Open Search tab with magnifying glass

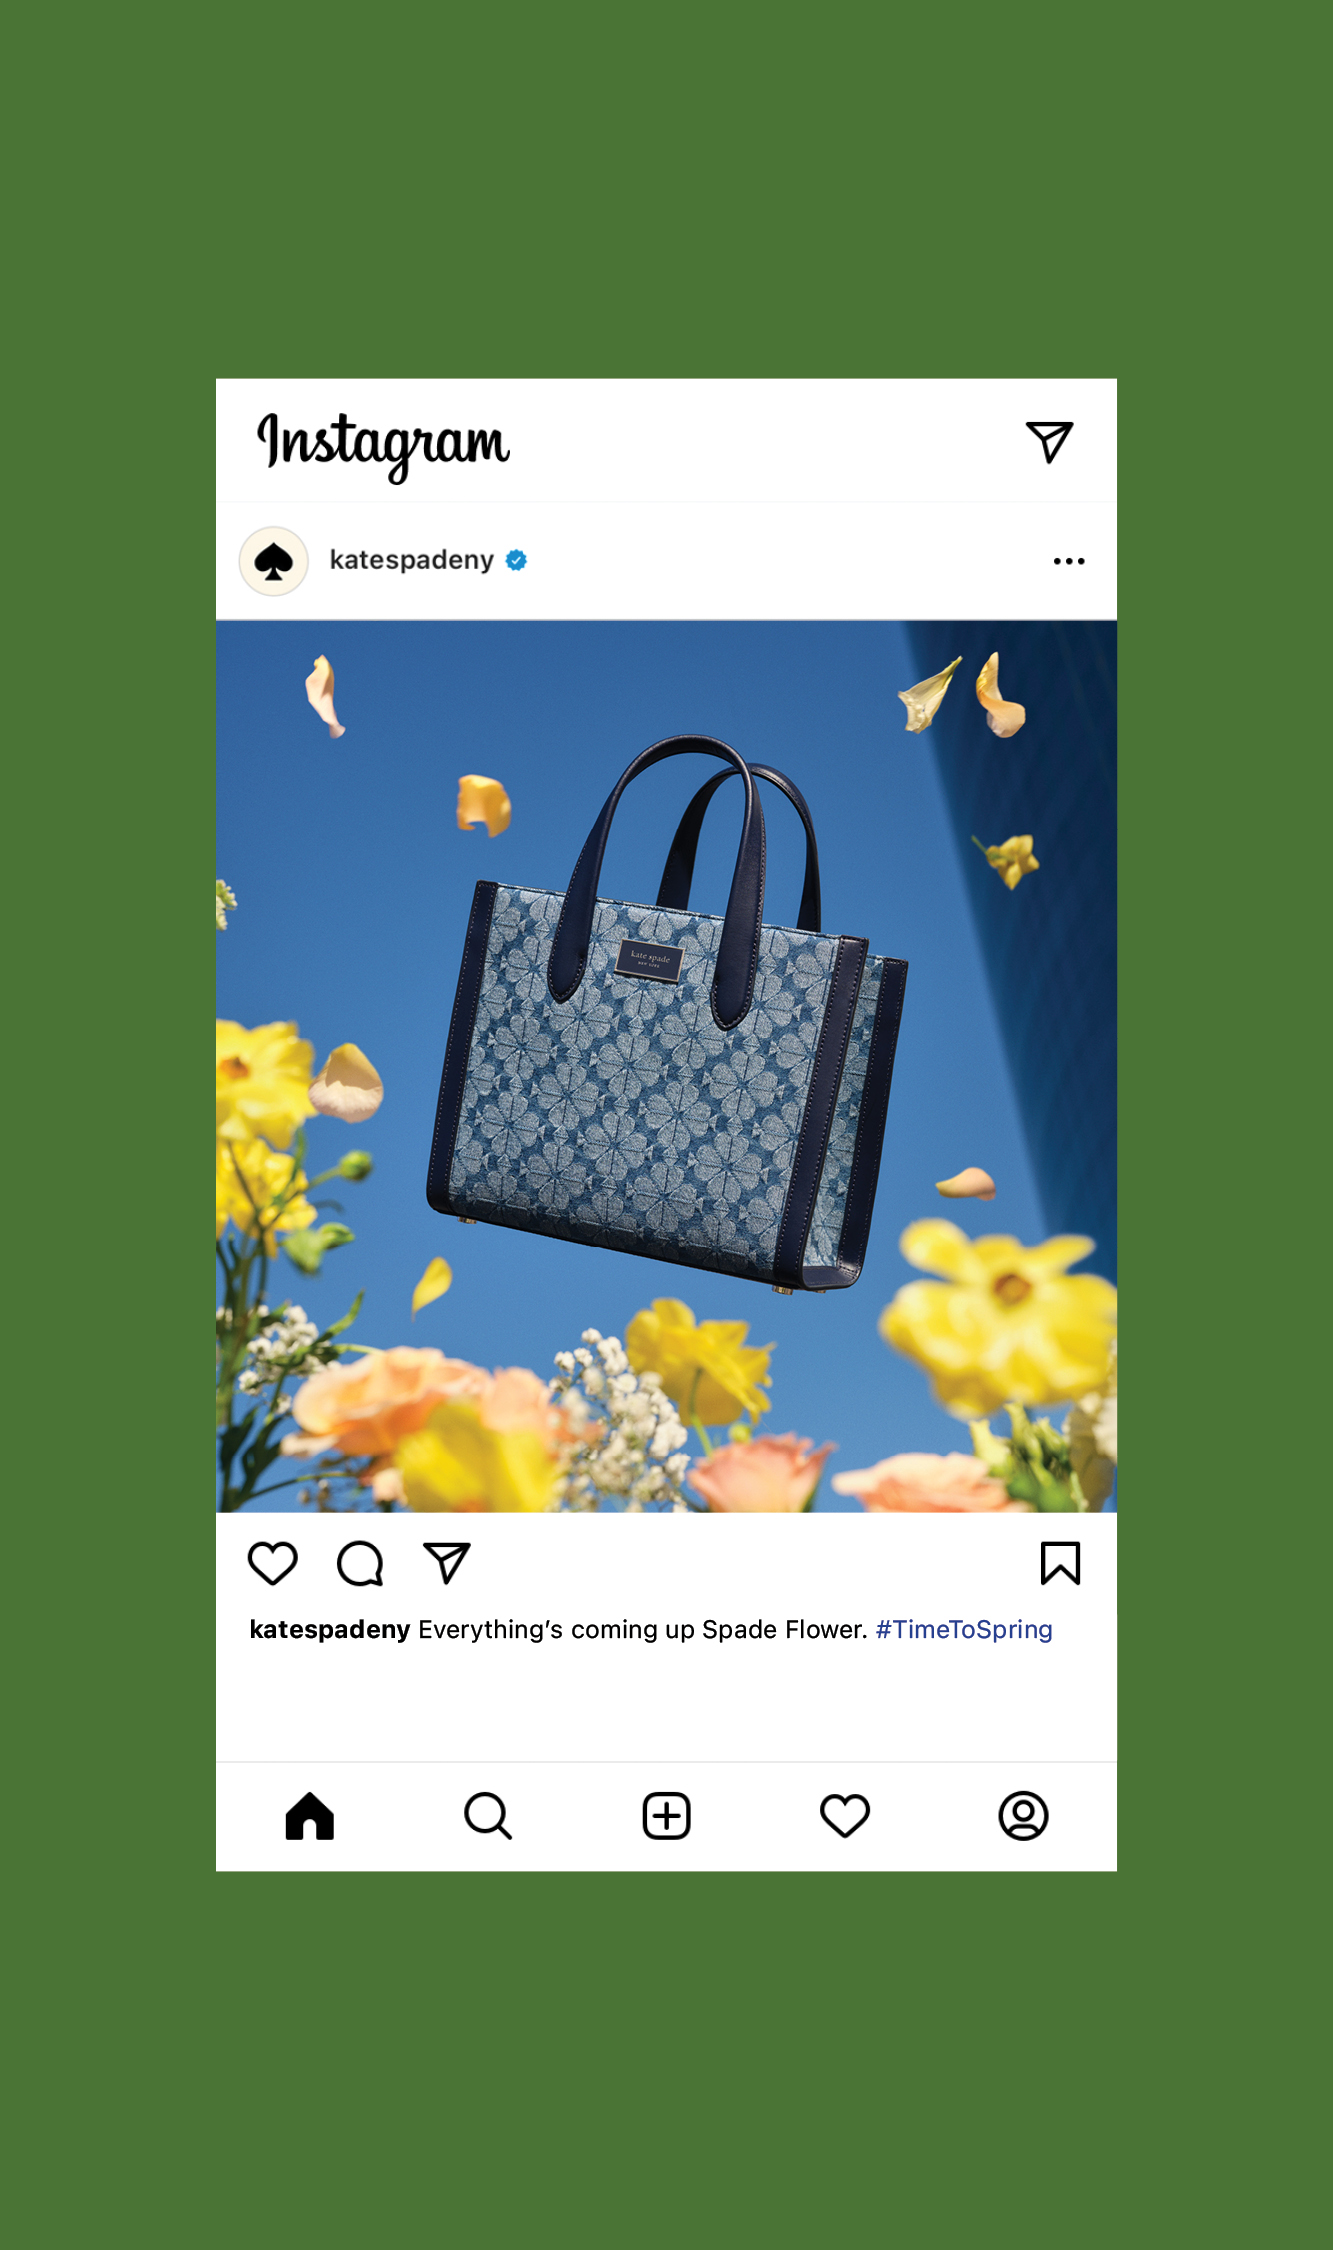pos(488,1815)
